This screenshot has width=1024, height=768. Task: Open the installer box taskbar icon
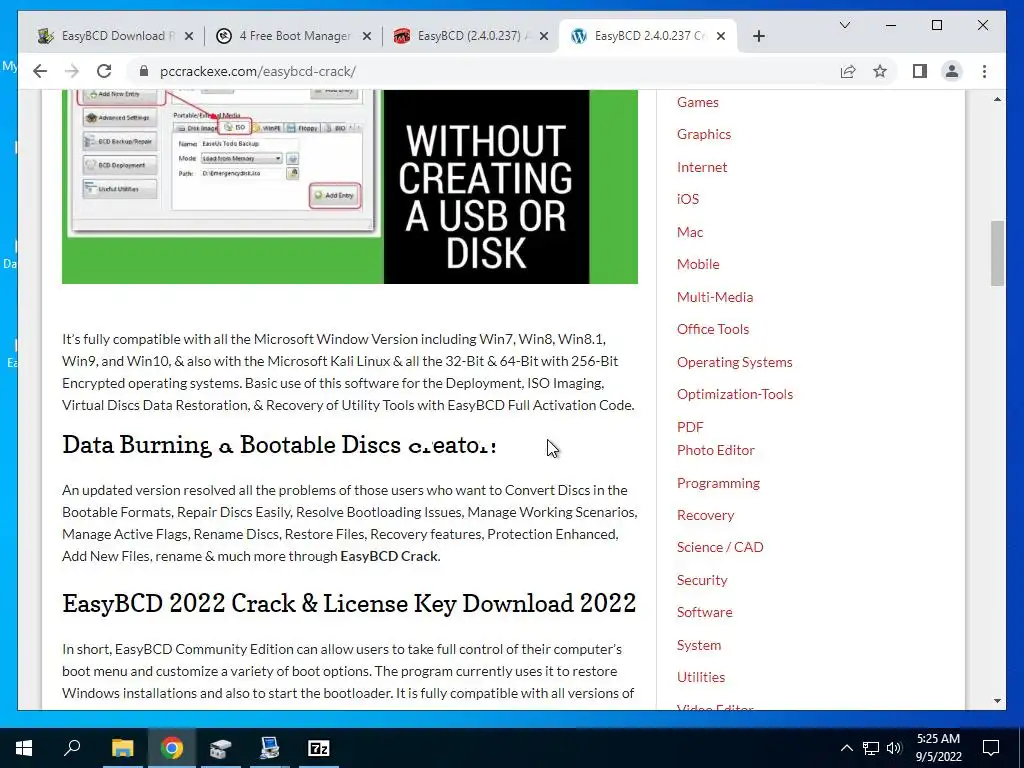pos(220,748)
